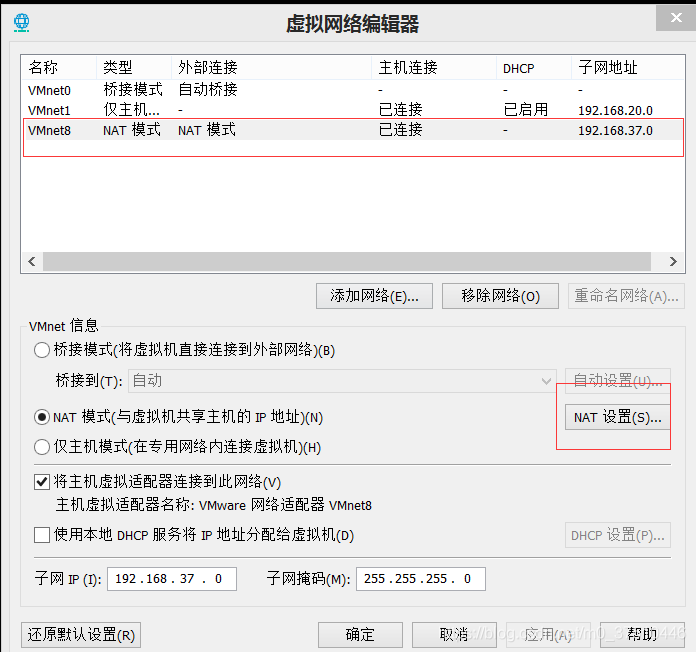
Task: Click 已启用 DHCP cell of VMnet1
Action: (x=526, y=110)
